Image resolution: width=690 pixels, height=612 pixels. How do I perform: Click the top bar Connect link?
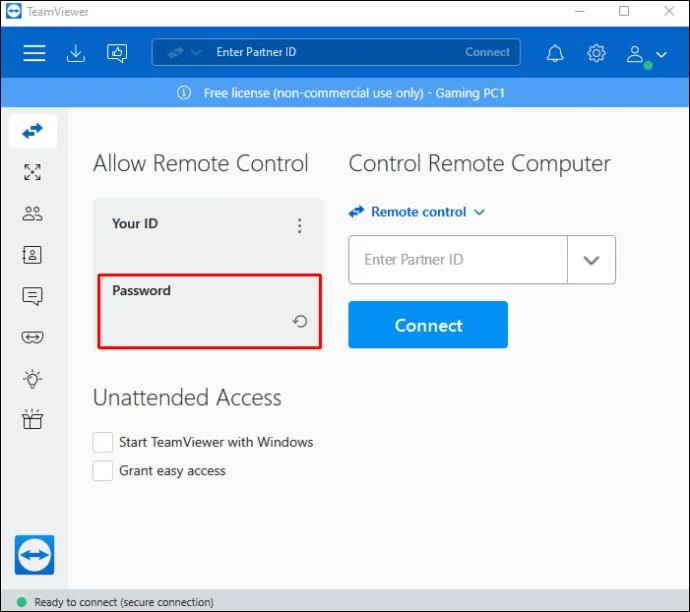pyautogui.click(x=487, y=52)
